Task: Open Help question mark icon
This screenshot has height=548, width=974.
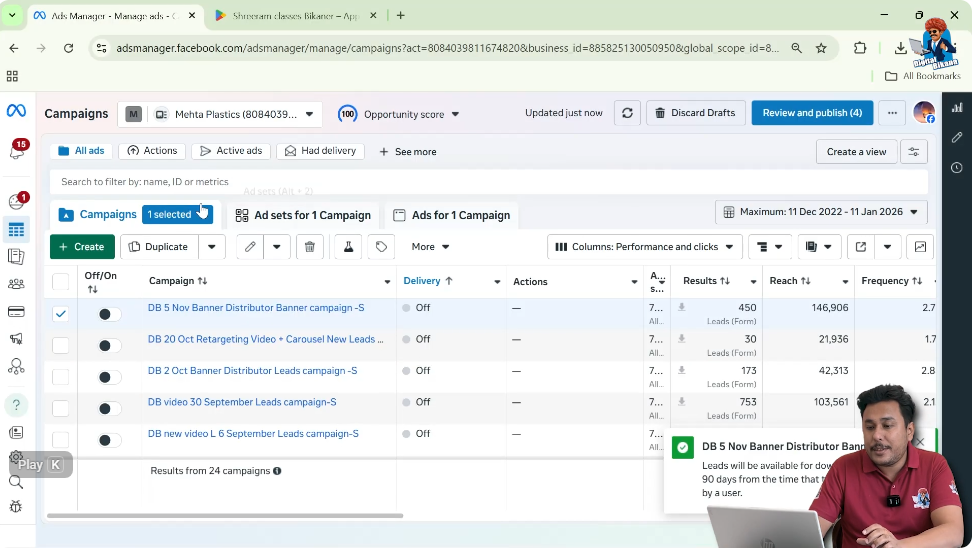Action: point(16,405)
